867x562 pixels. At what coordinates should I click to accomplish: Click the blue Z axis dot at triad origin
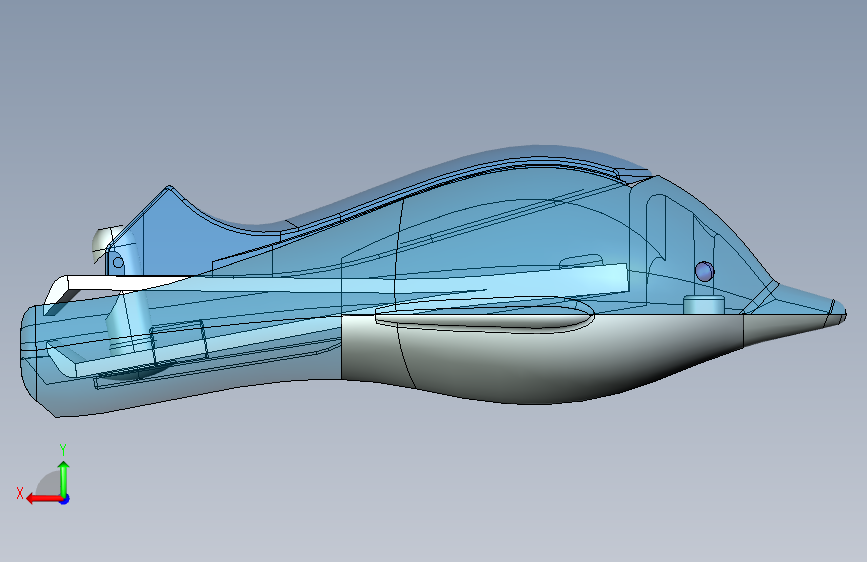point(65,499)
